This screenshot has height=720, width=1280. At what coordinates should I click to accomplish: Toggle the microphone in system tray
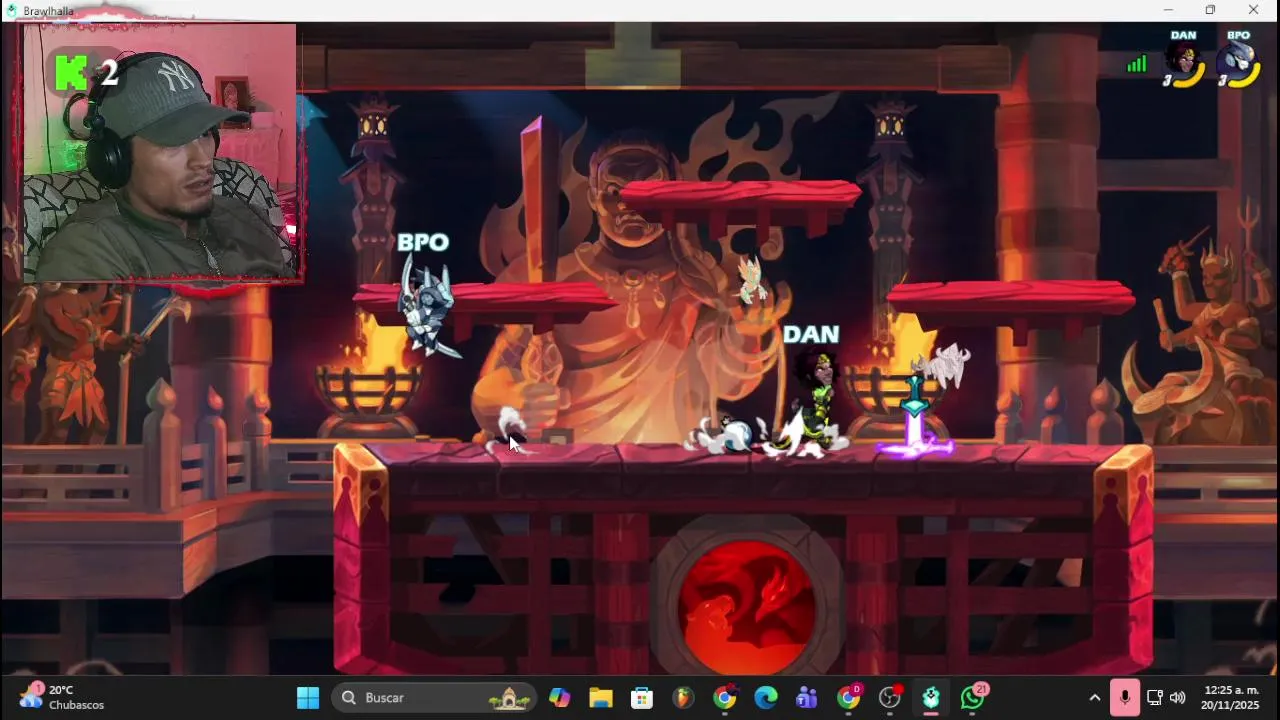click(1125, 698)
